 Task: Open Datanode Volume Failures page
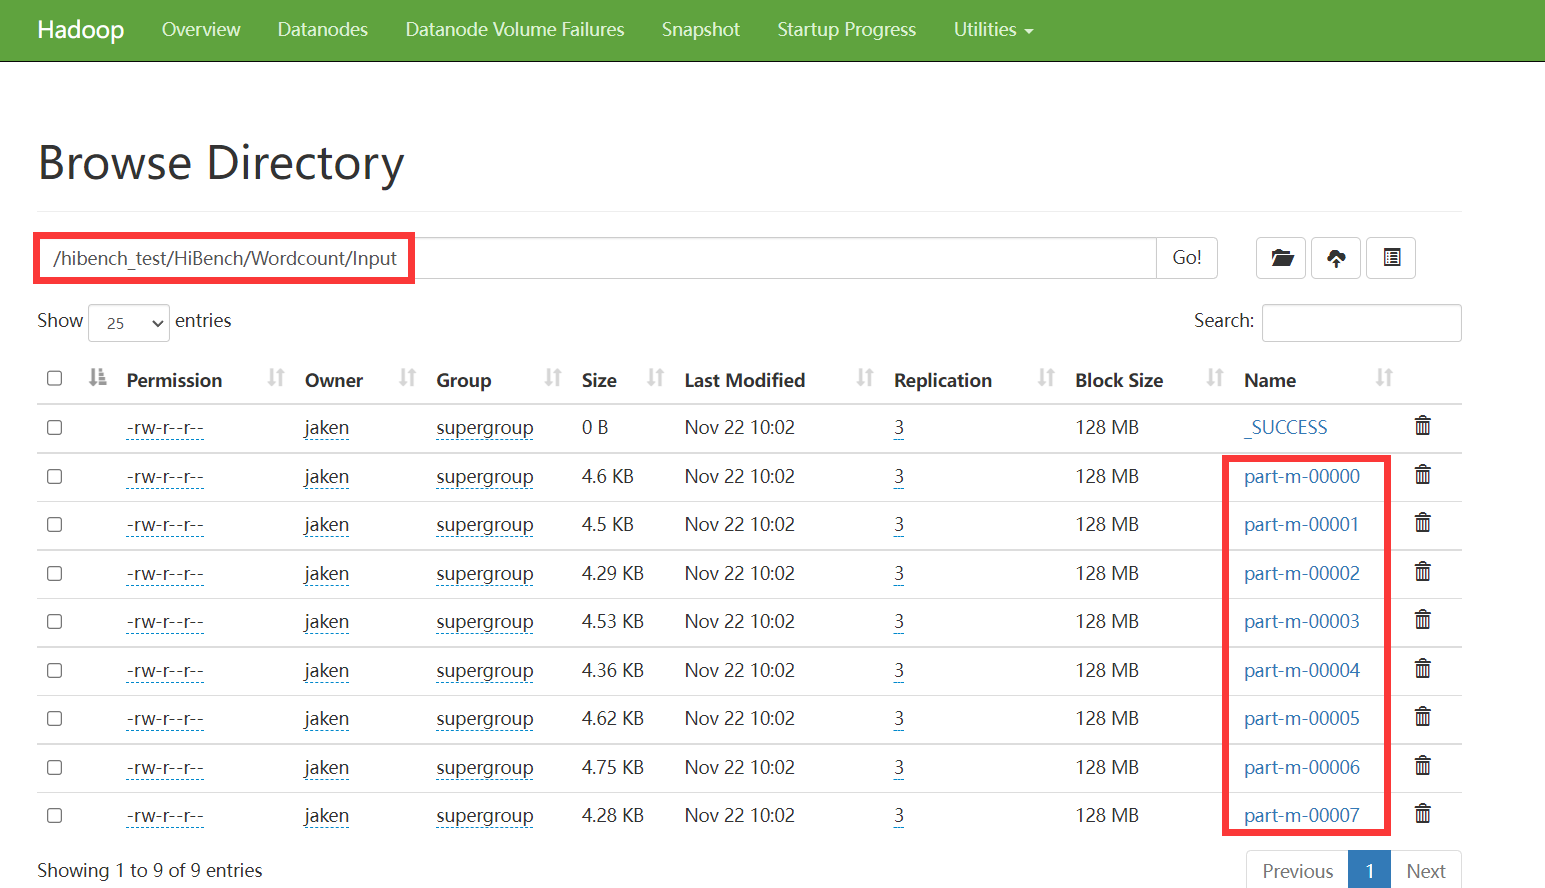[x=515, y=30]
